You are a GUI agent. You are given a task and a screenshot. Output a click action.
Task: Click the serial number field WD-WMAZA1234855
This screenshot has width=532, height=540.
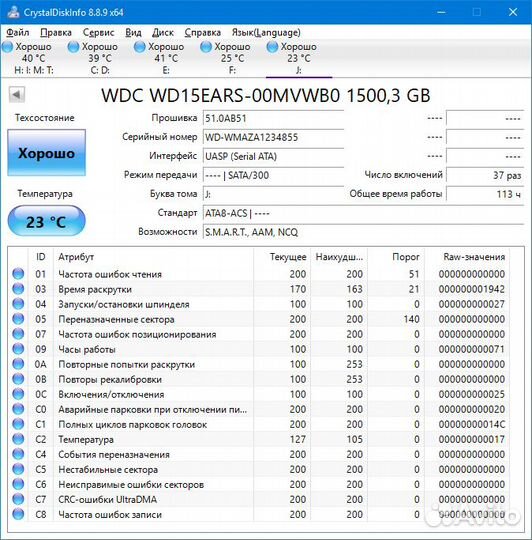[x=273, y=137]
